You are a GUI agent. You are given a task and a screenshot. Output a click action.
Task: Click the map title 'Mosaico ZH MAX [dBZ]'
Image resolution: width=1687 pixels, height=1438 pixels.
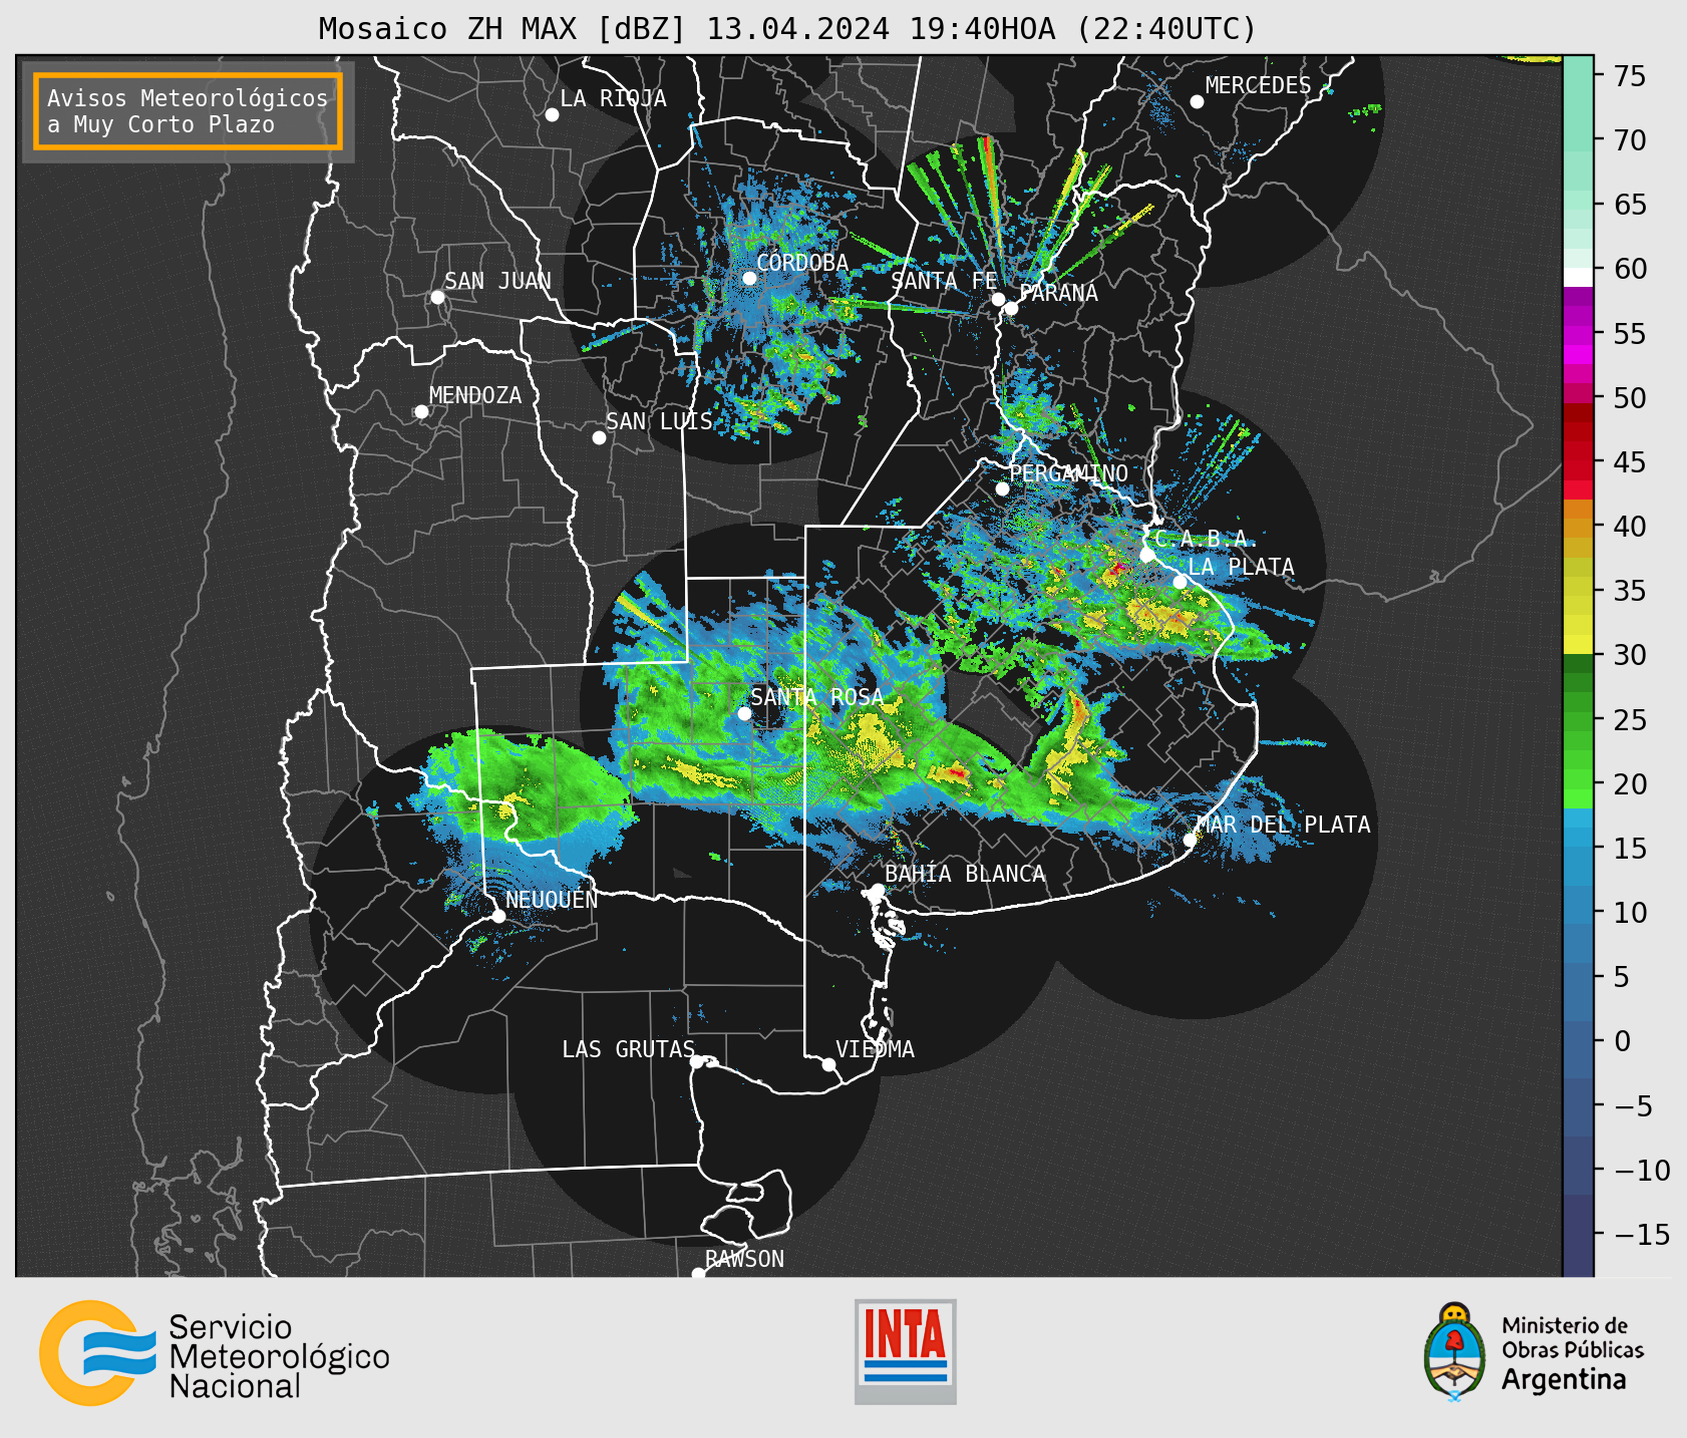[503, 29]
